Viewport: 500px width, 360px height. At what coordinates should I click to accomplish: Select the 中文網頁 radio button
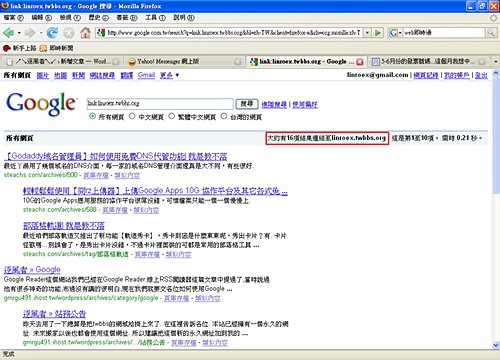tap(132, 116)
